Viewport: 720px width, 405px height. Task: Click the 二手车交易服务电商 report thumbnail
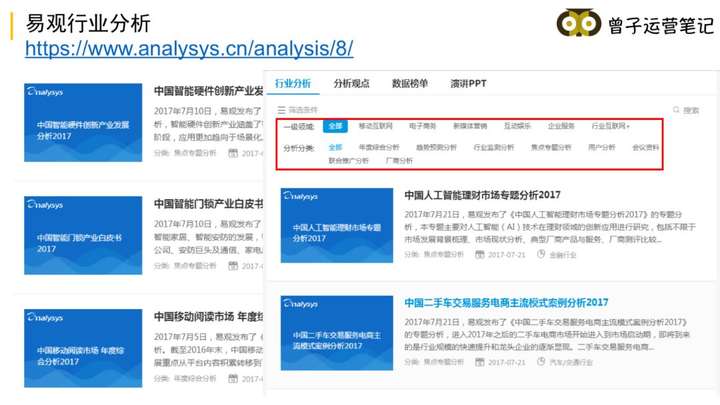pos(337,333)
